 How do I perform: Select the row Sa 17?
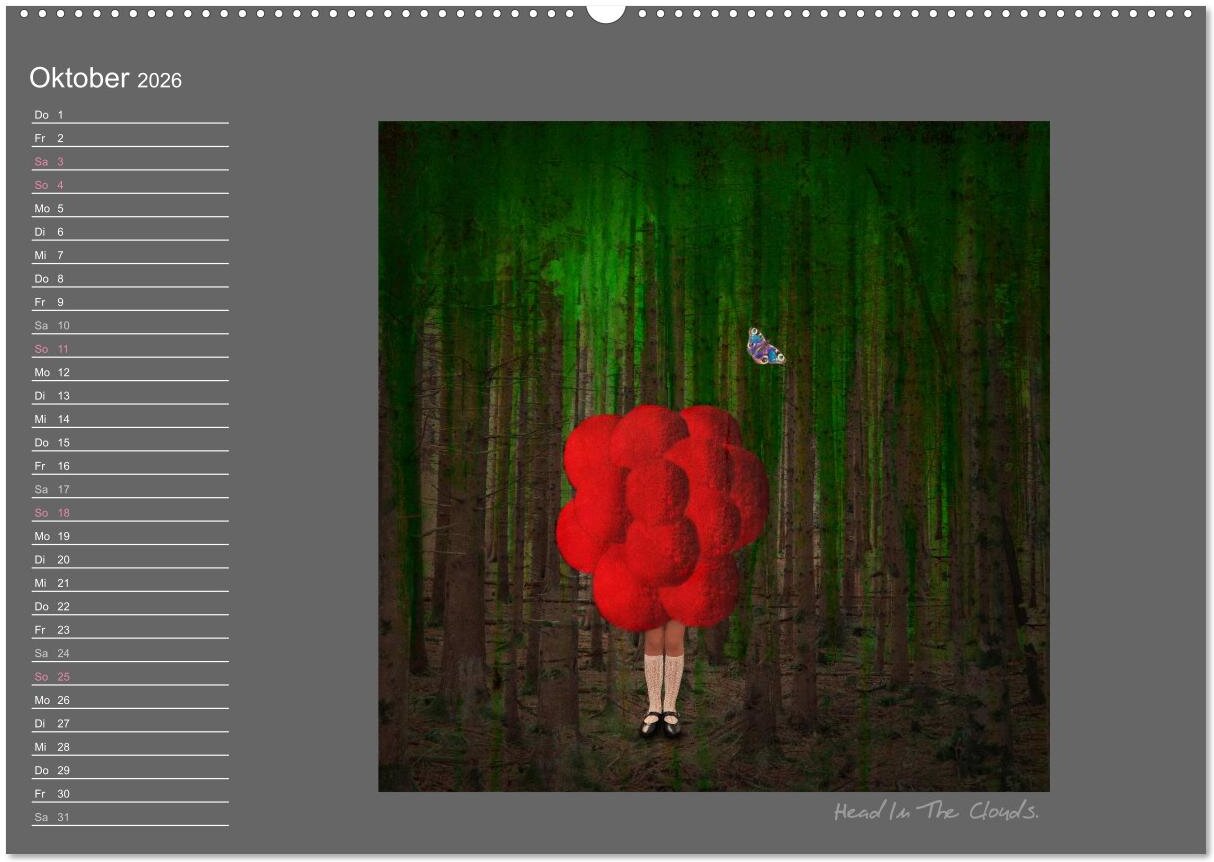pyautogui.click(x=130, y=489)
